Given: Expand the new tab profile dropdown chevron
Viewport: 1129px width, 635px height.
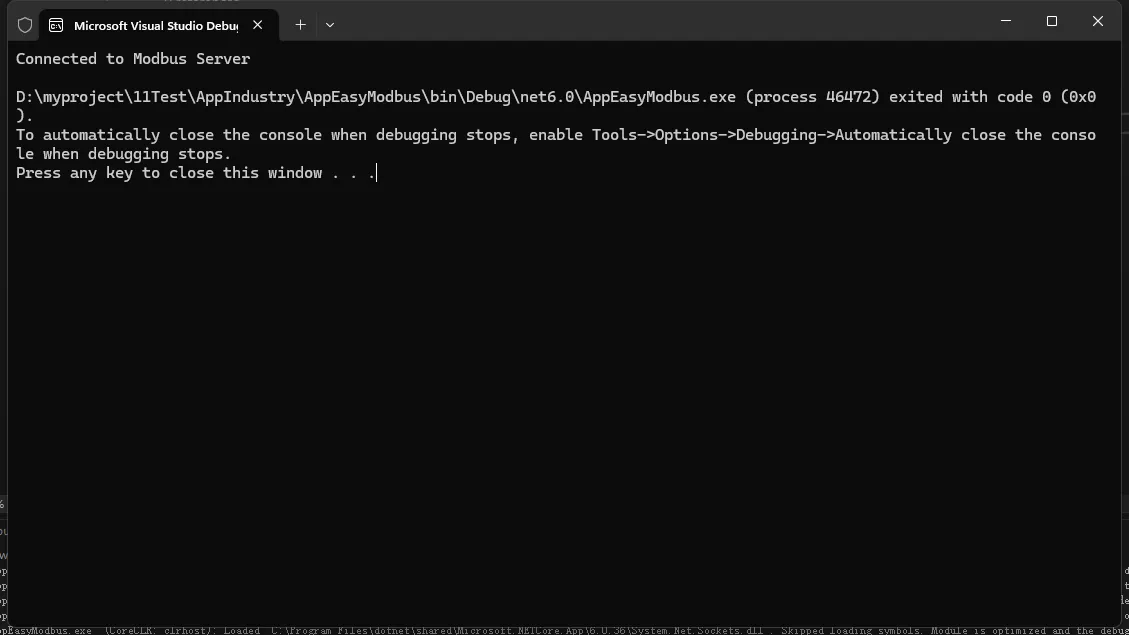Looking at the screenshot, I should pyautogui.click(x=330, y=25).
